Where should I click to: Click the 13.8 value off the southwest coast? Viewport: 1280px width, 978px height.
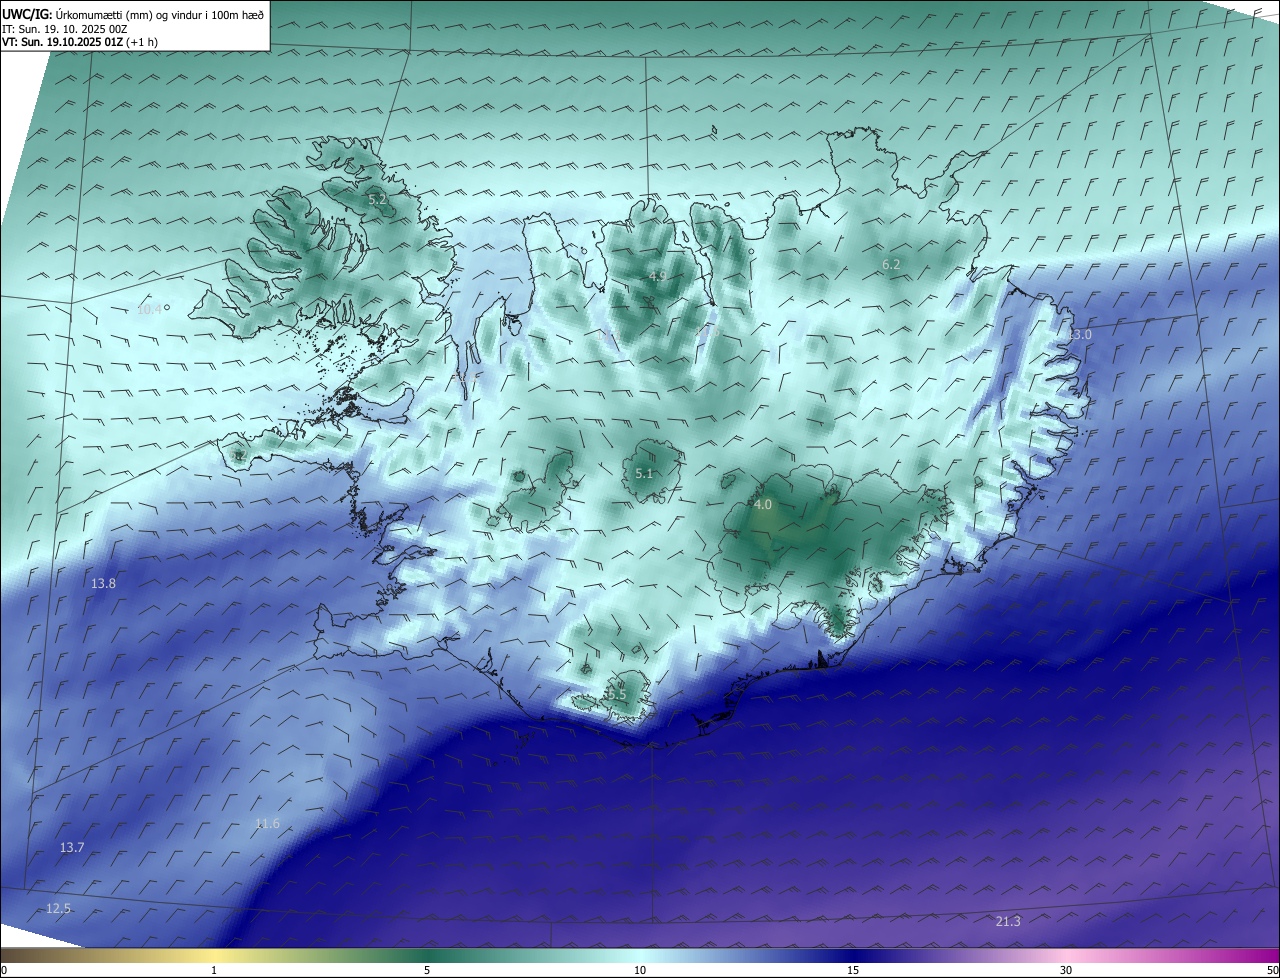[x=104, y=583]
